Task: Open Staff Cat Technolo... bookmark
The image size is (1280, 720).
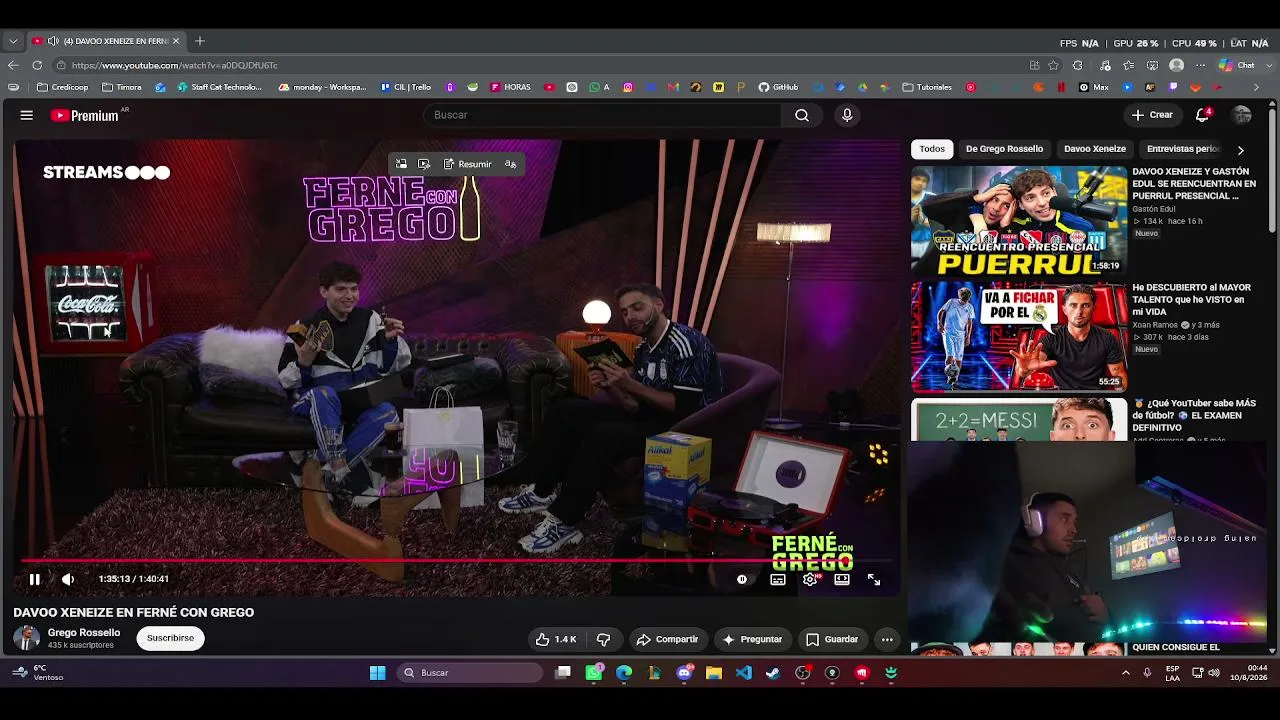Action: click(220, 87)
